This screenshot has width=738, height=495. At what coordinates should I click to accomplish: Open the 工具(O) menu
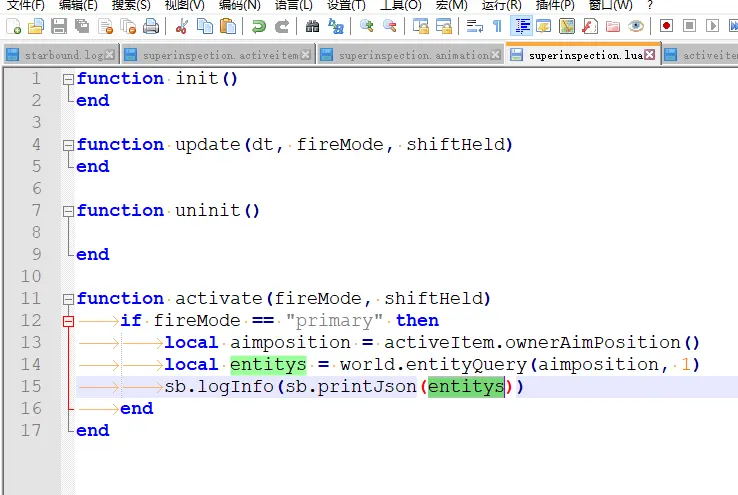click(x=401, y=5)
